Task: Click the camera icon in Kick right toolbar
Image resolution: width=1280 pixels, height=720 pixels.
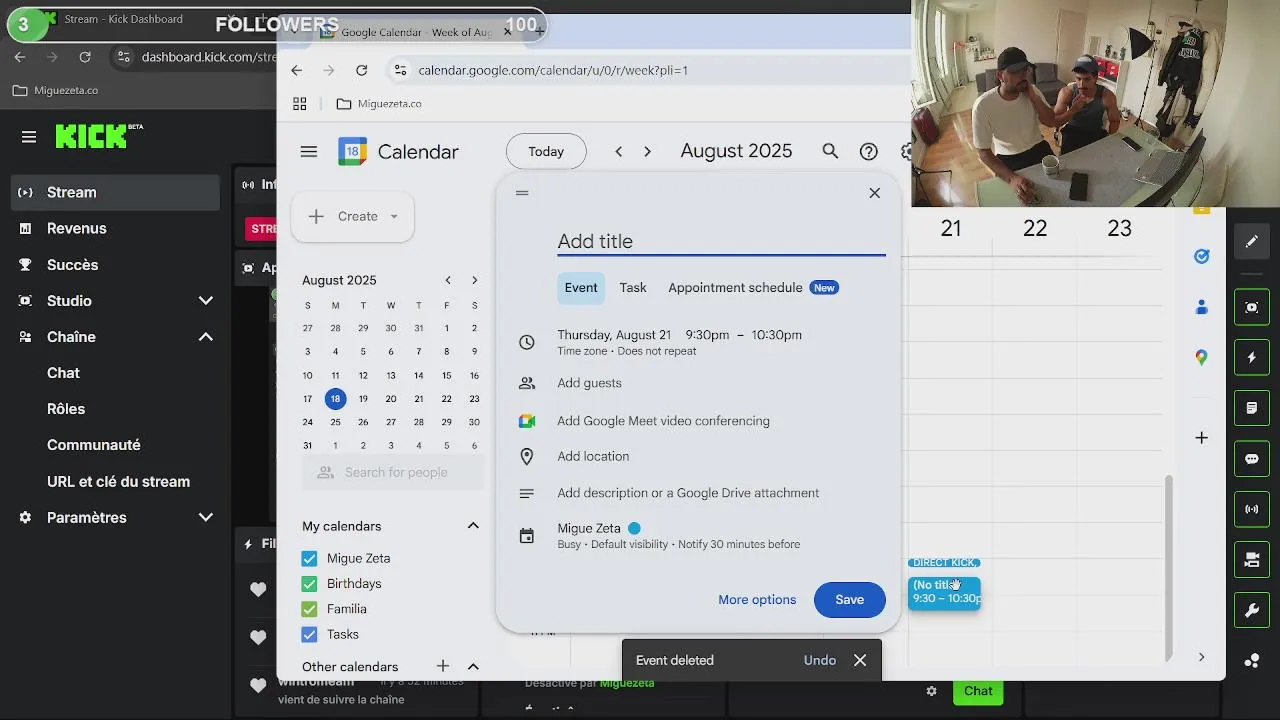Action: point(1252,560)
